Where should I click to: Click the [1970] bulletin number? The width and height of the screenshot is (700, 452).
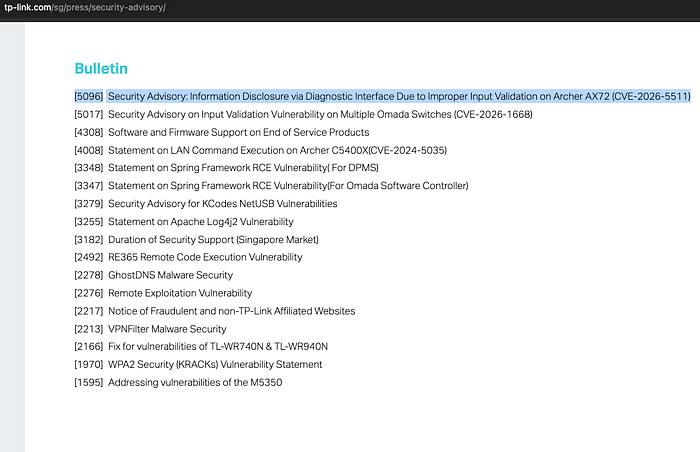(x=88, y=364)
